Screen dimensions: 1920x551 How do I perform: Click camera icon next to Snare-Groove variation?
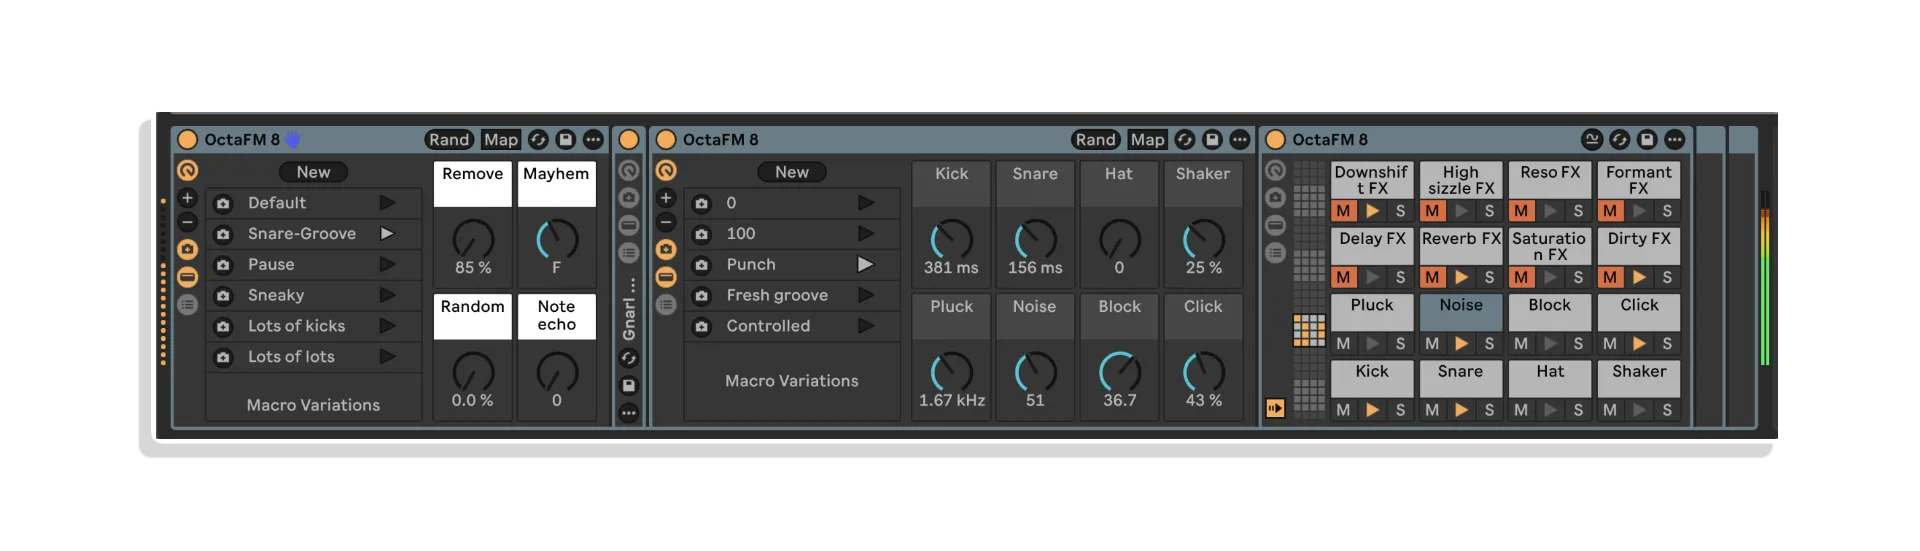click(x=223, y=234)
